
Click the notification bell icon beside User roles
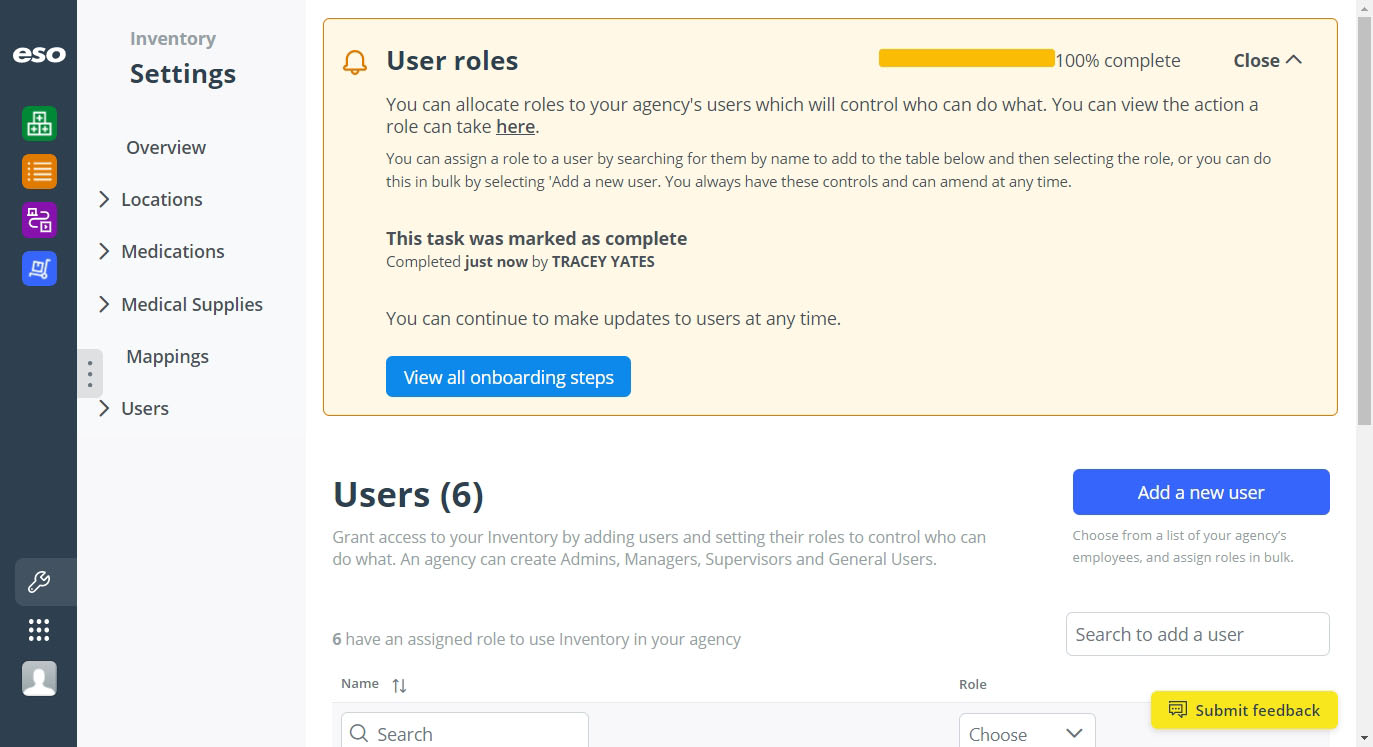pos(355,62)
